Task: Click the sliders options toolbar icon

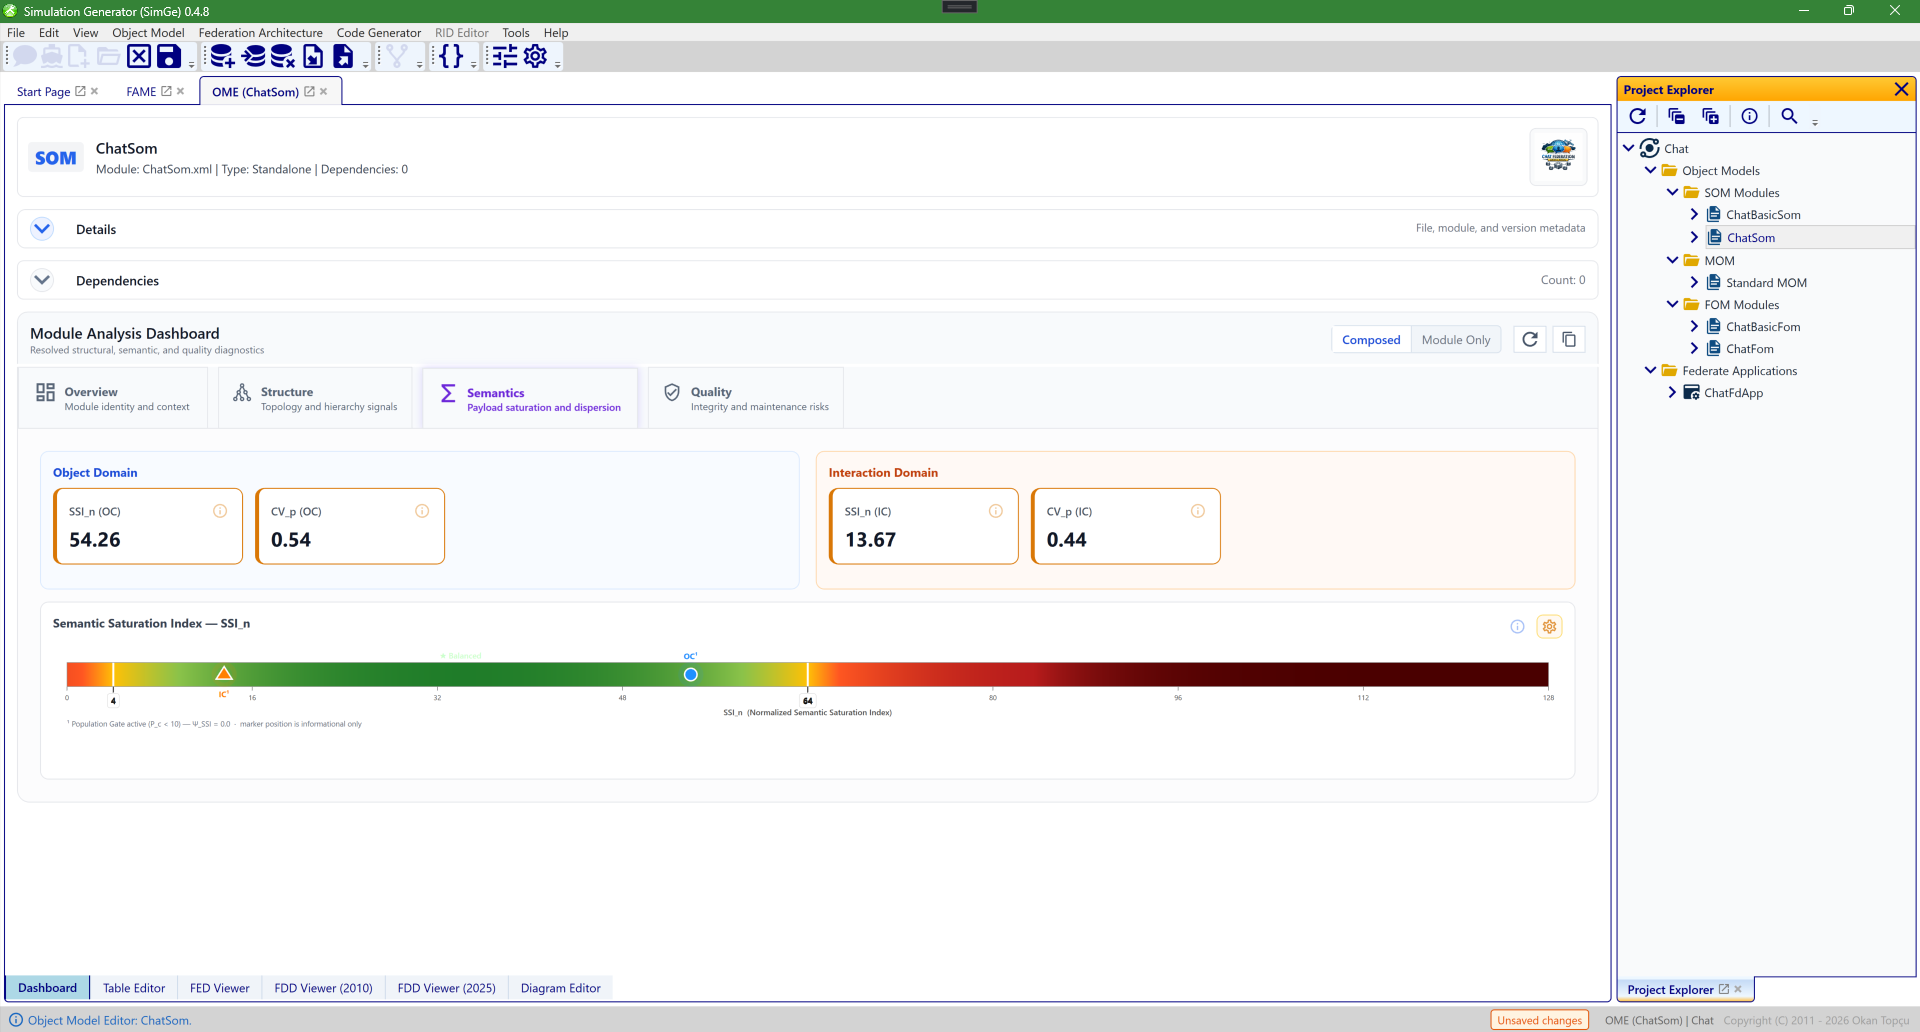Action: 505,56
